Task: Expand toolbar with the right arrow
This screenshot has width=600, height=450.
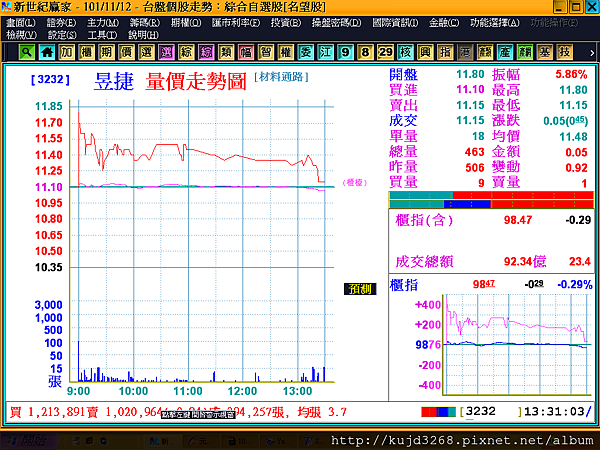Action: click(x=592, y=53)
